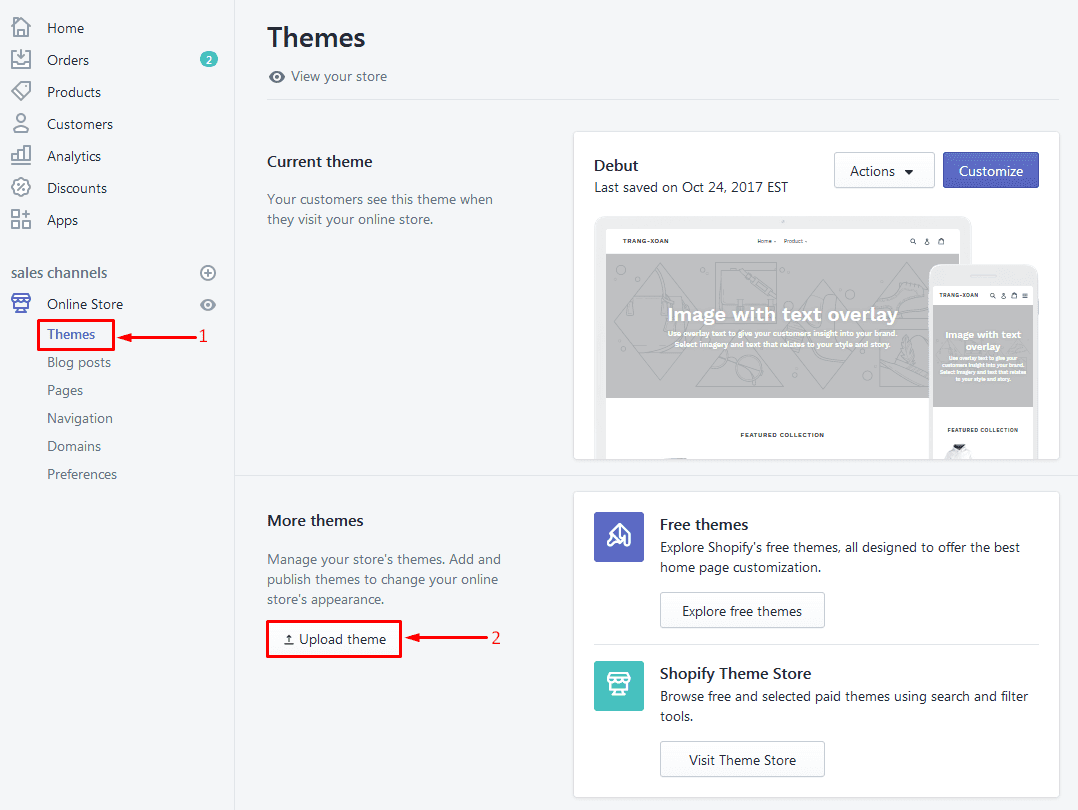
Task: Open the Apps section icon
Action: tap(20, 219)
